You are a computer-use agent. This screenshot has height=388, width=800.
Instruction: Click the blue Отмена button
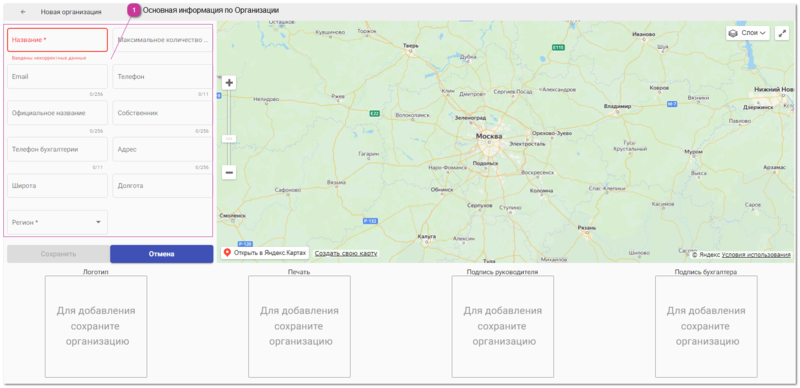[162, 254]
